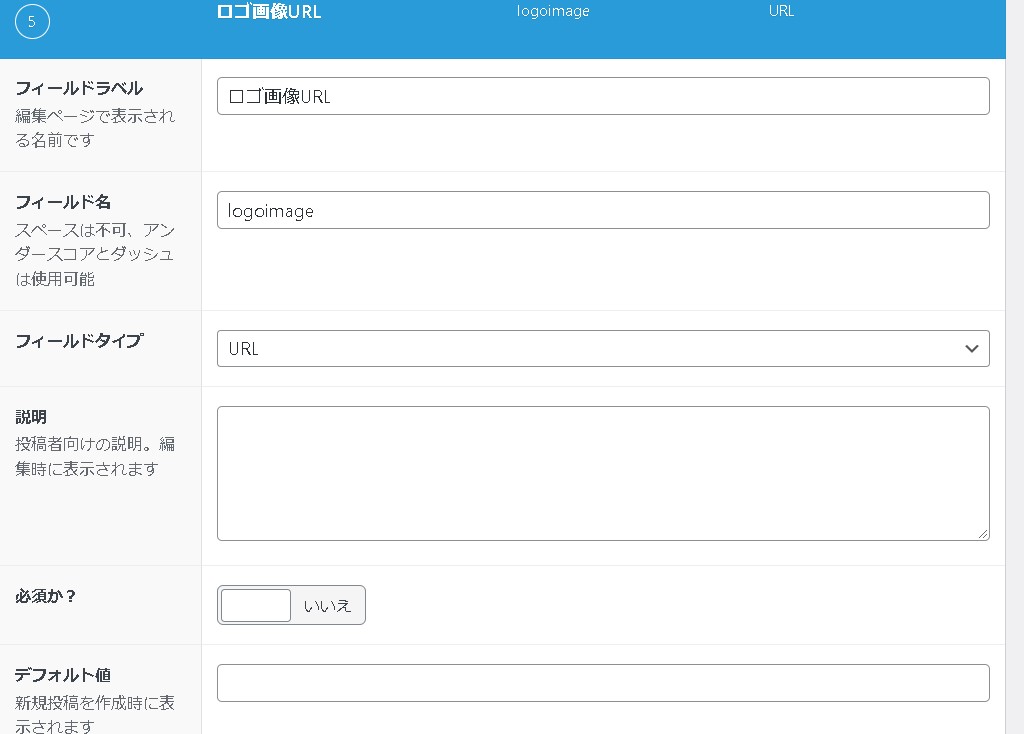Click the resize handle of description textarea
Screen dimensions: 1024x734
(983, 534)
